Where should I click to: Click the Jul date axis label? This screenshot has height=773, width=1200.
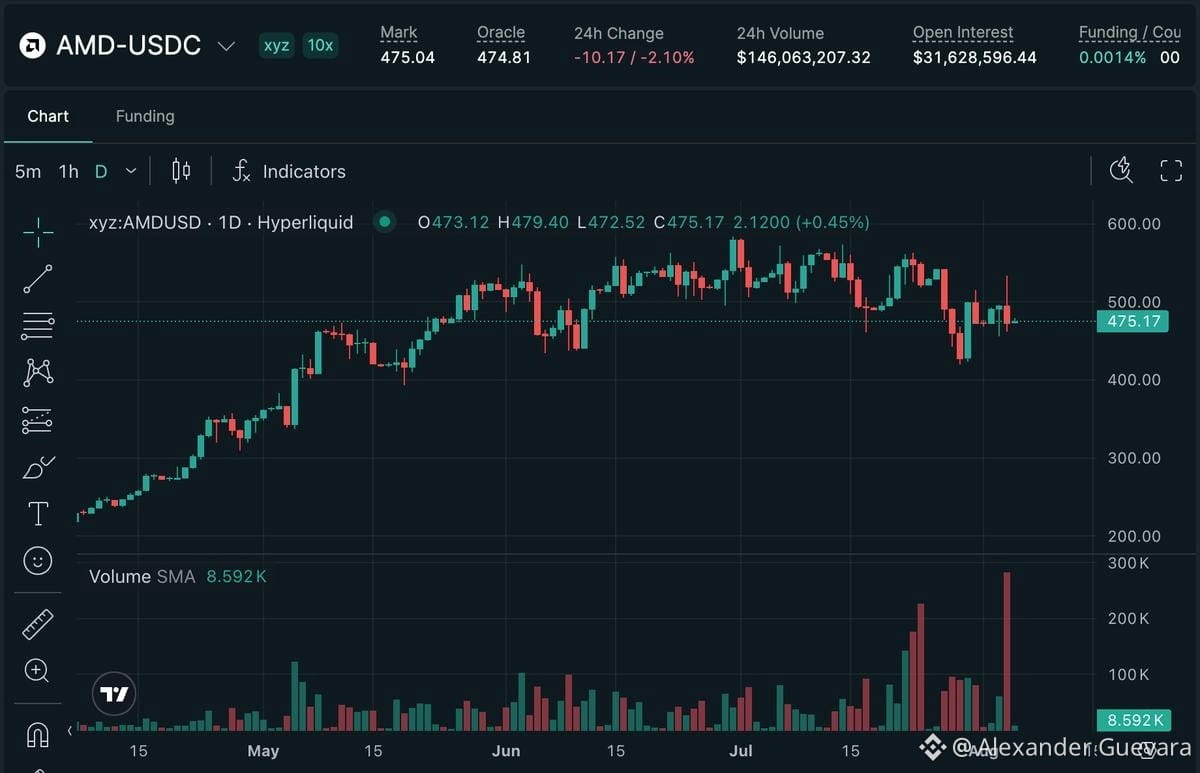pos(740,751)
